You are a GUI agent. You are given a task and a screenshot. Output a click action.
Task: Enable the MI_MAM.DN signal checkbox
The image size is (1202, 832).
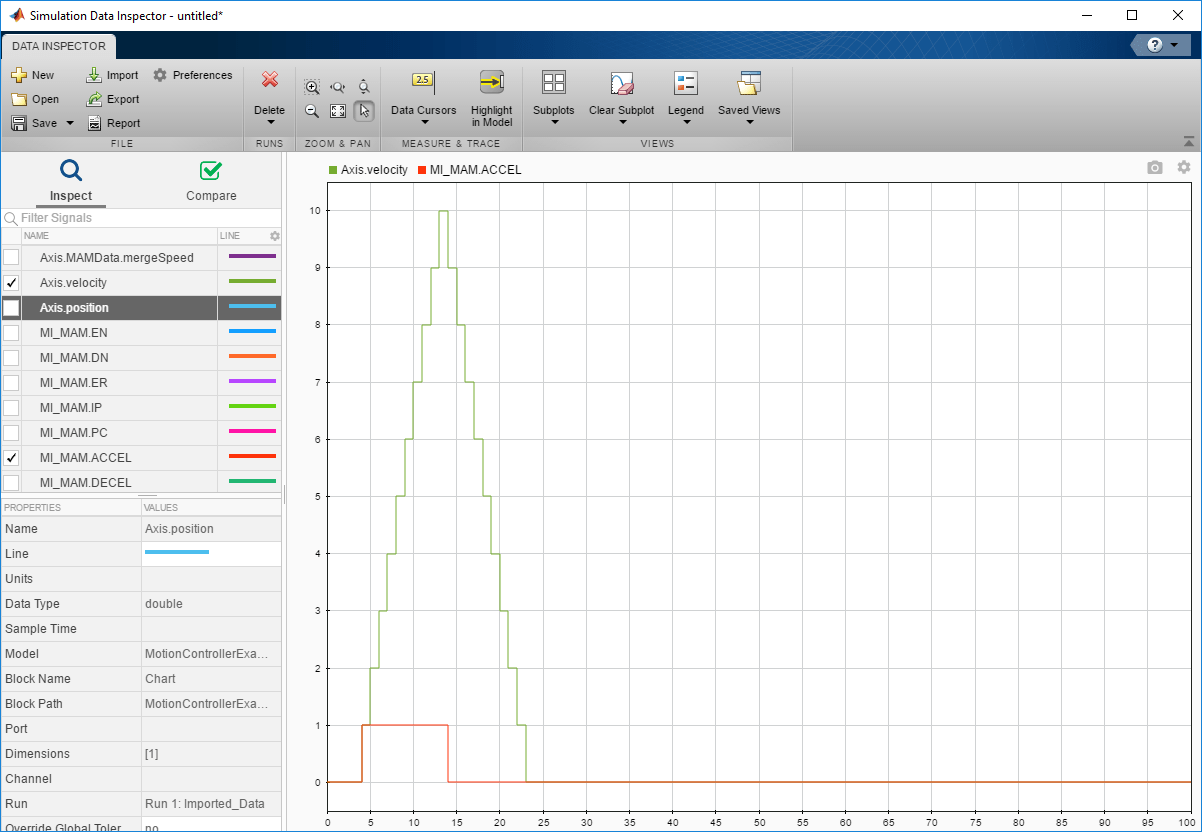[11, 358]
